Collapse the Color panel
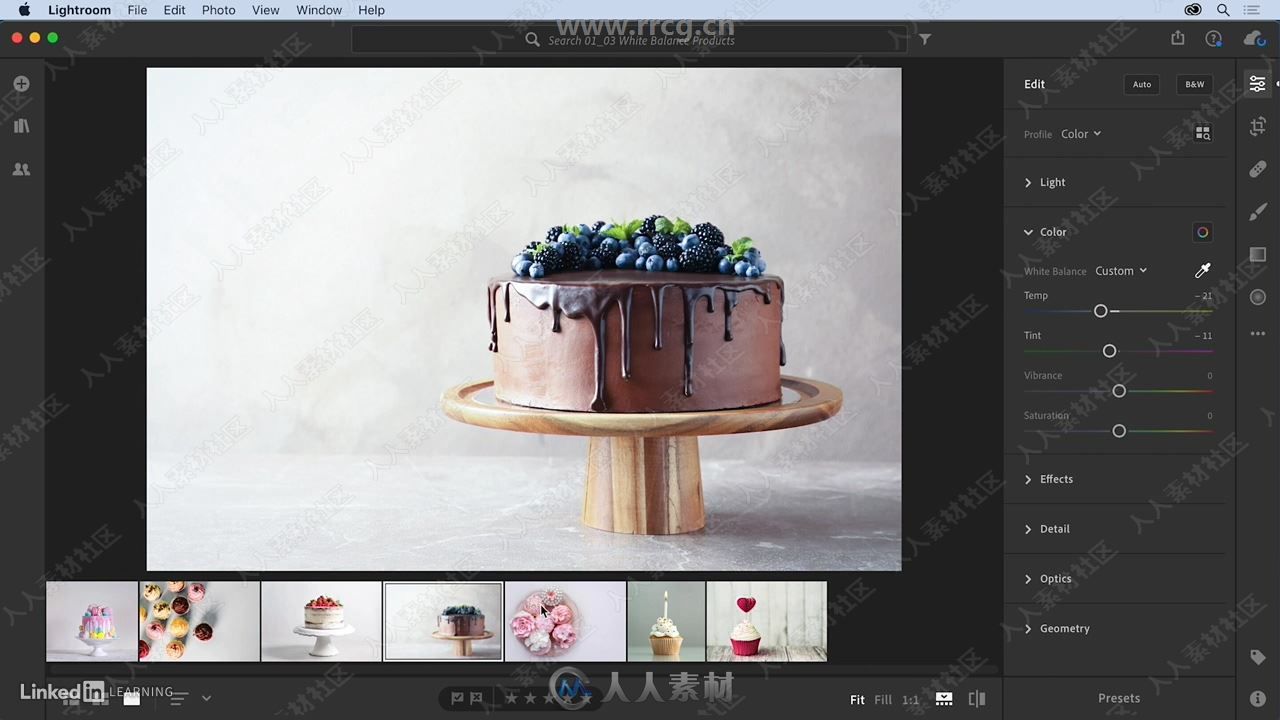Screen dimensions: 1280x720 pyautogui.click(x=1045, y=232)
